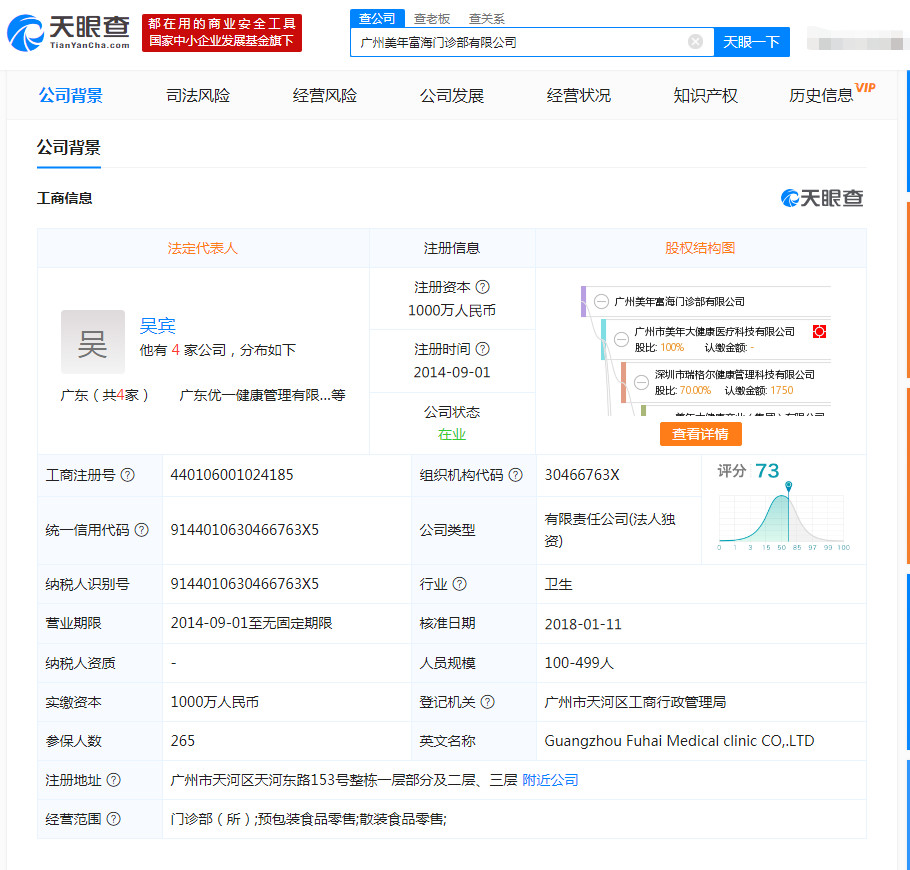This screenshot has height=870, width=910.
Task: Click the 工商信息 section heading
Action: pos(64,198)
